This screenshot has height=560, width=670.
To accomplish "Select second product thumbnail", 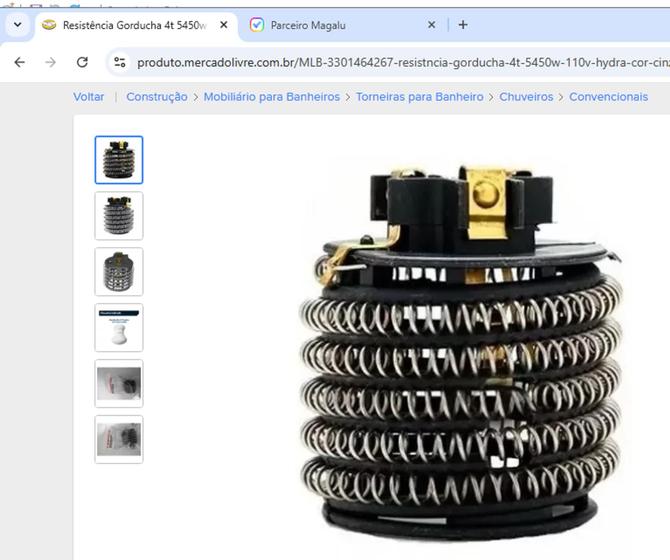I will click(119, 216).
